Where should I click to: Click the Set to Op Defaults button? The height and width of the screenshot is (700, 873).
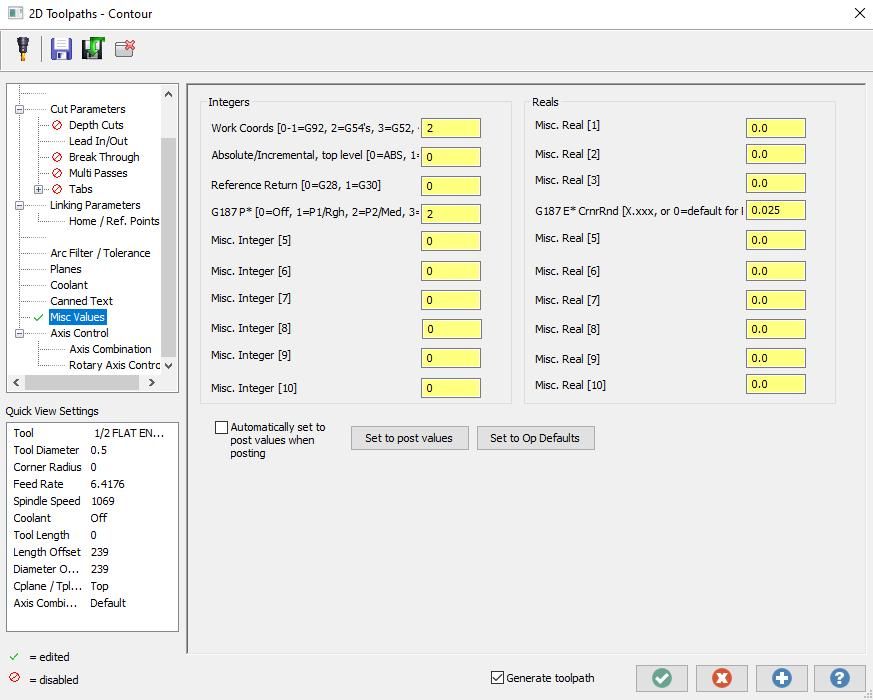[535, 438]
